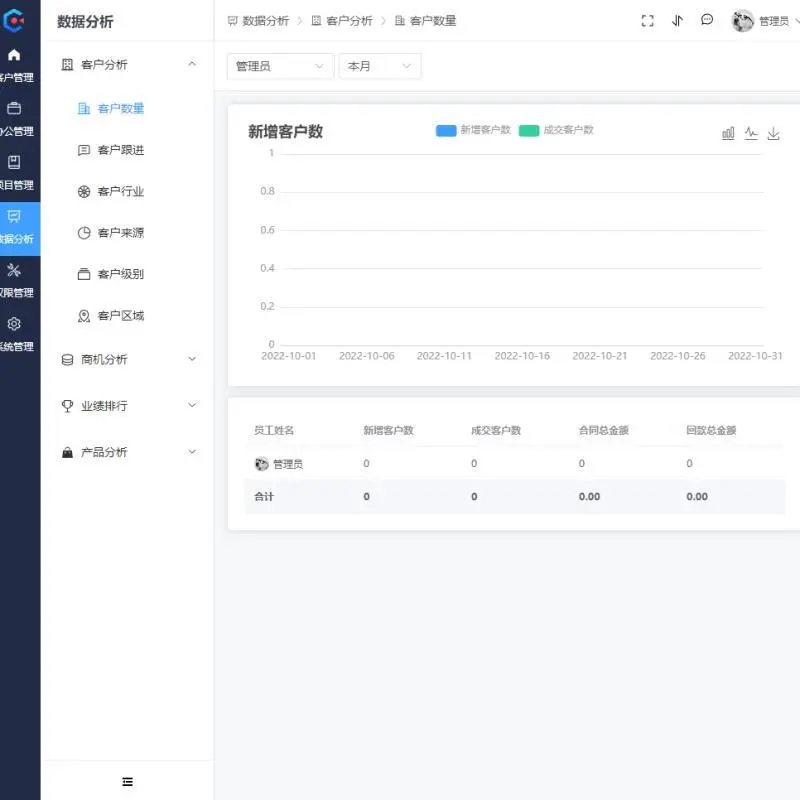
Task: Click the fullscreen icon in the top bar
Action: tap(647, 20)
